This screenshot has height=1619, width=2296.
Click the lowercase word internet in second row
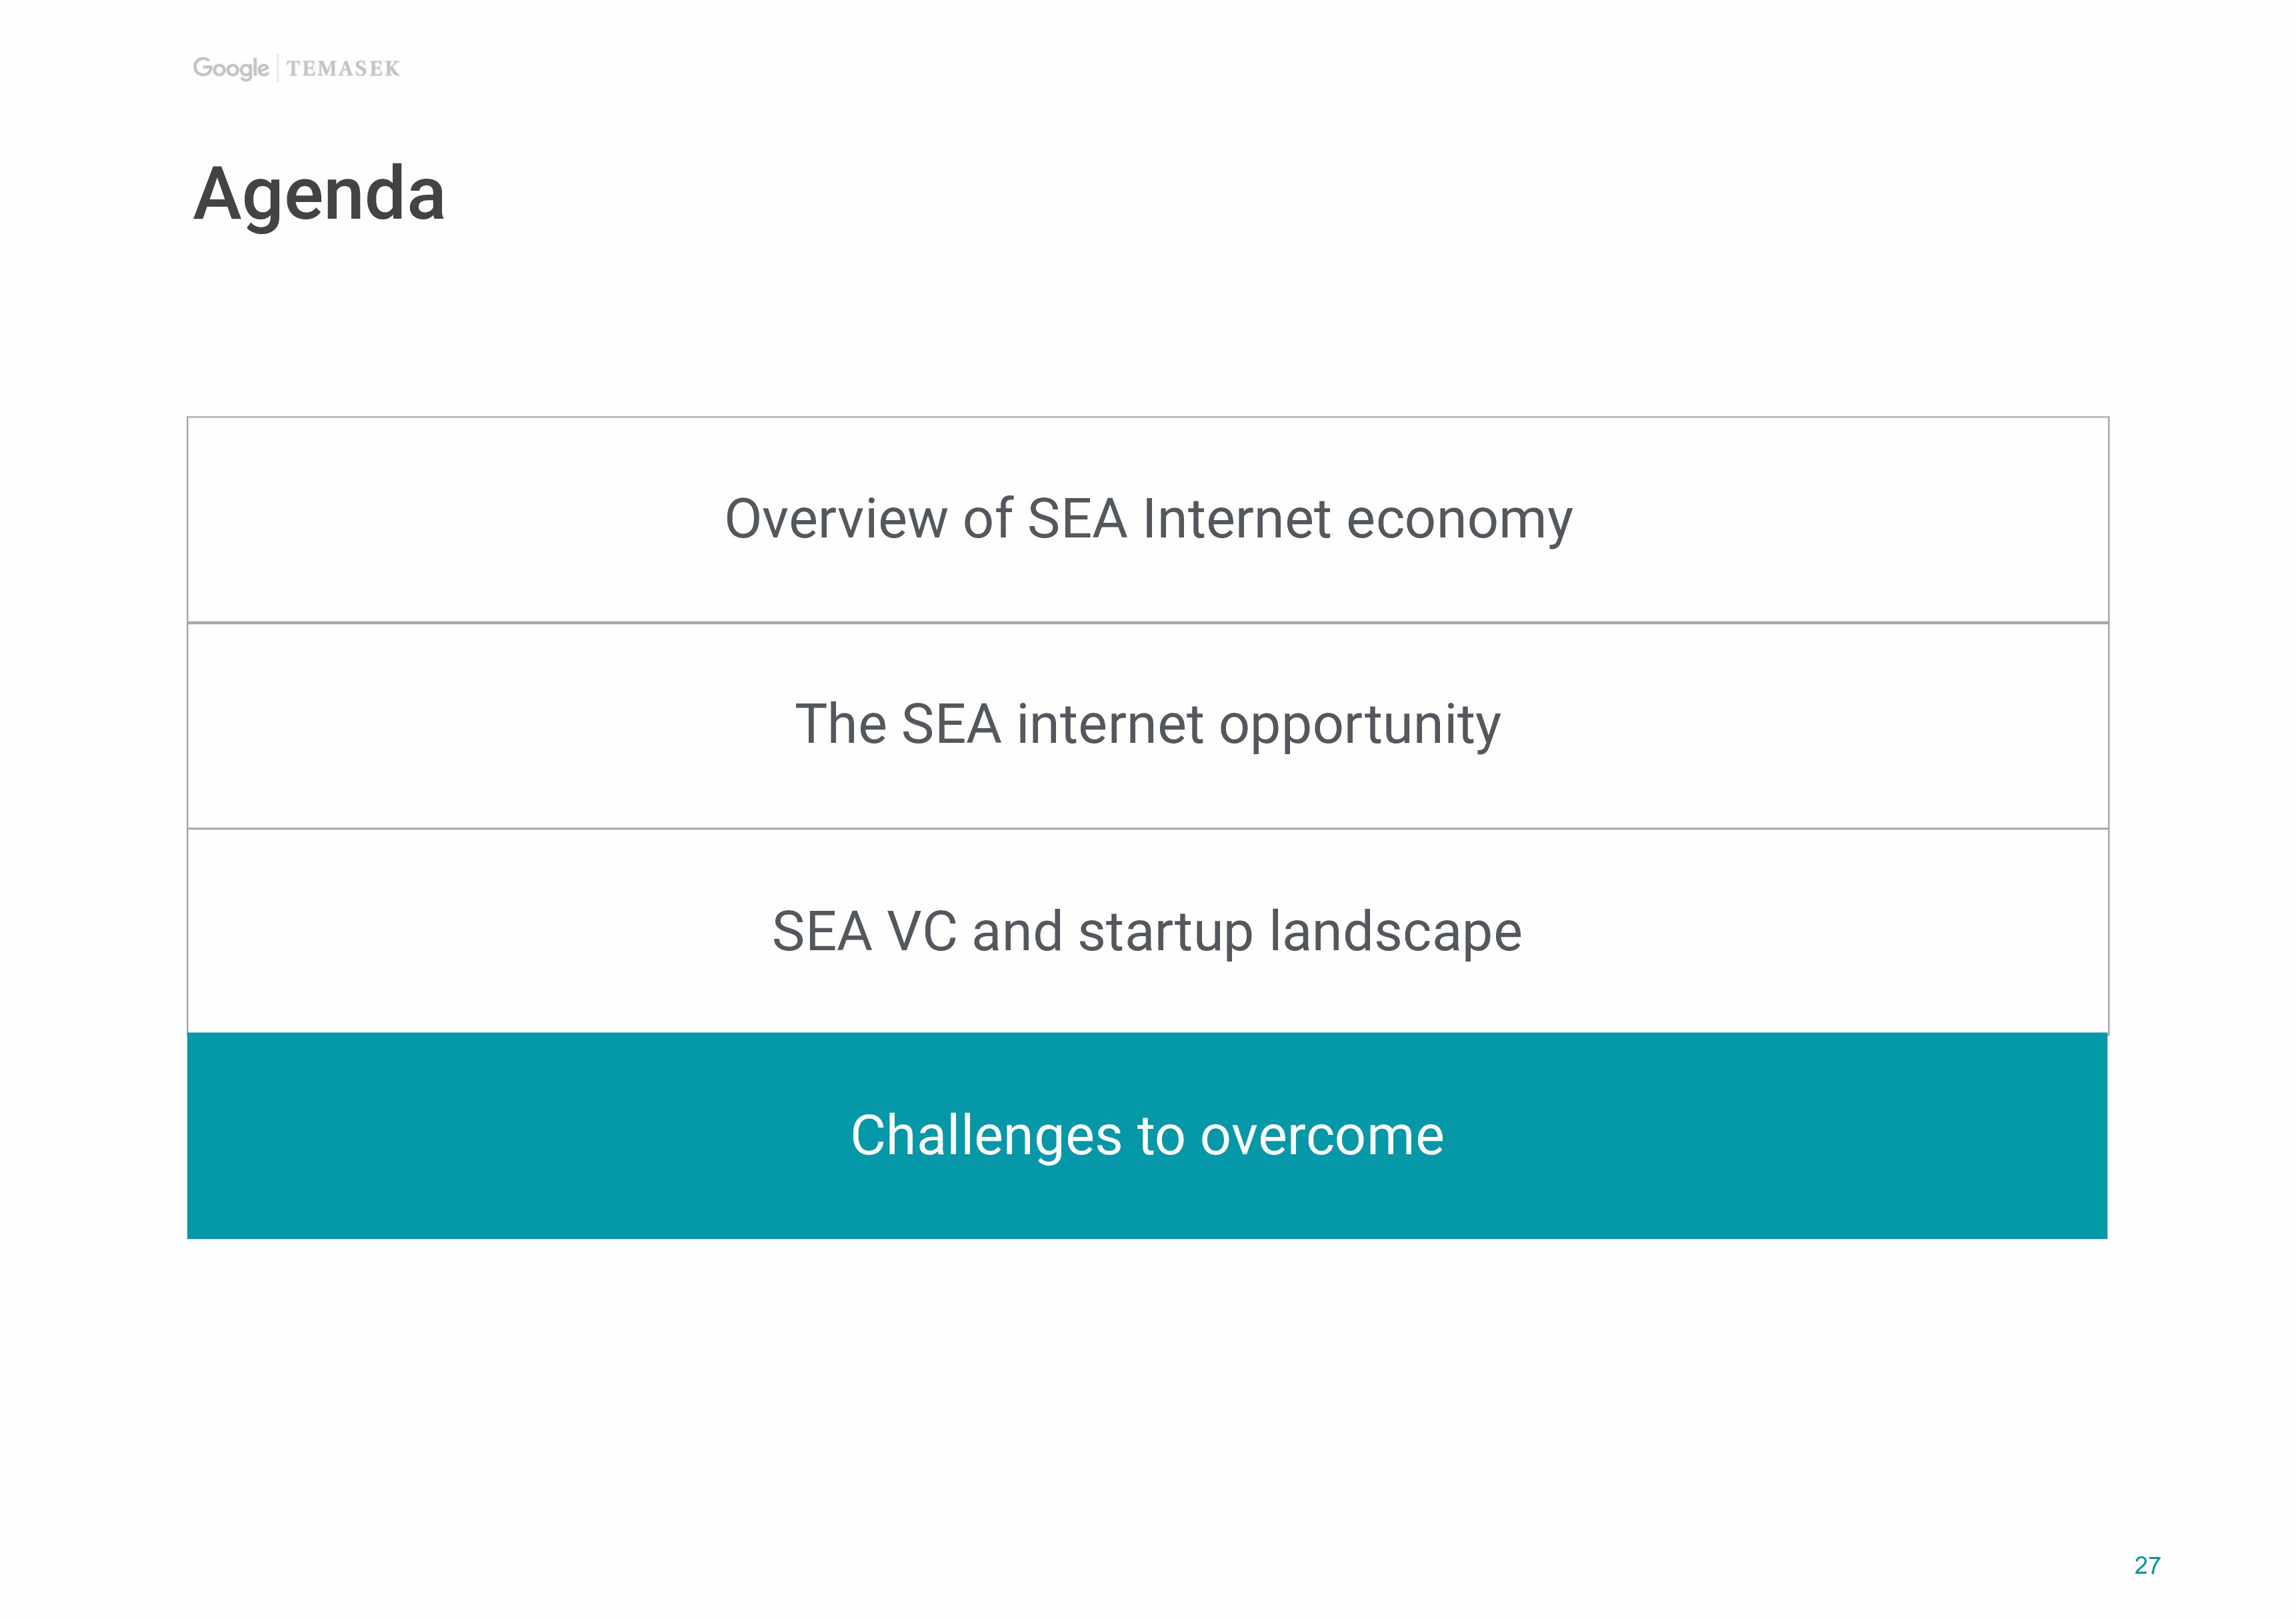1110,724
